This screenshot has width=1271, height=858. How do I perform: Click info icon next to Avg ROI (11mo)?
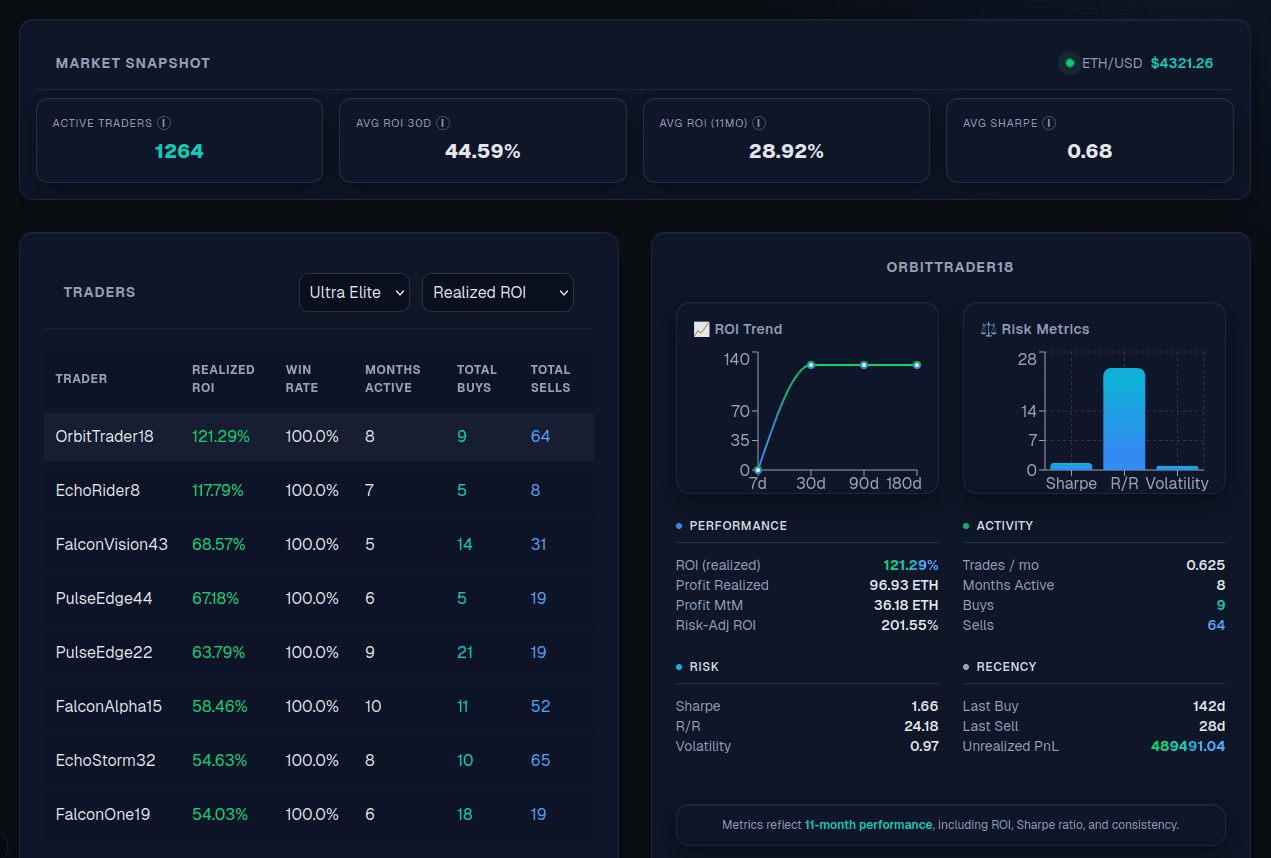[759, 123]
